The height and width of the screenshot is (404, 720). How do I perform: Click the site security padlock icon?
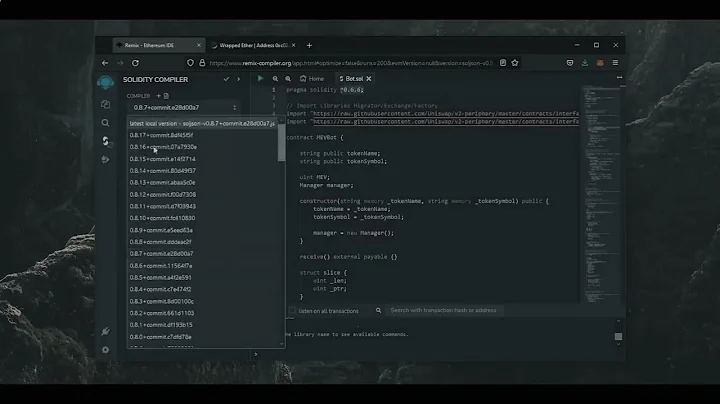pyautogui.click(x=202, y=63)
